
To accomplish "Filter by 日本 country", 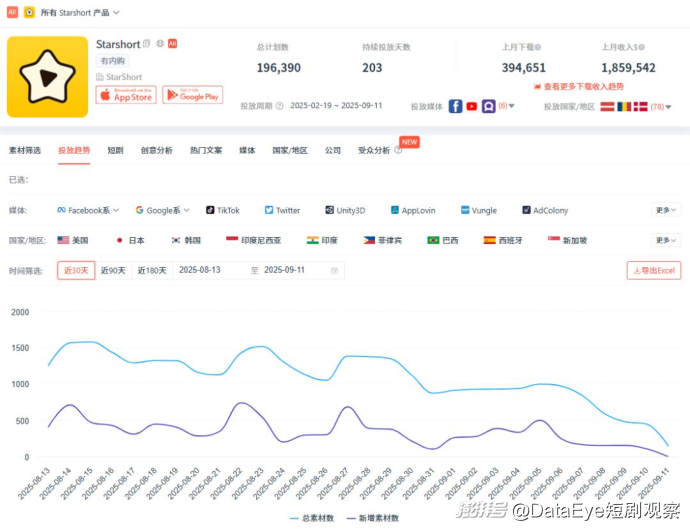I will pyautogui.click(x=130, y=240).
